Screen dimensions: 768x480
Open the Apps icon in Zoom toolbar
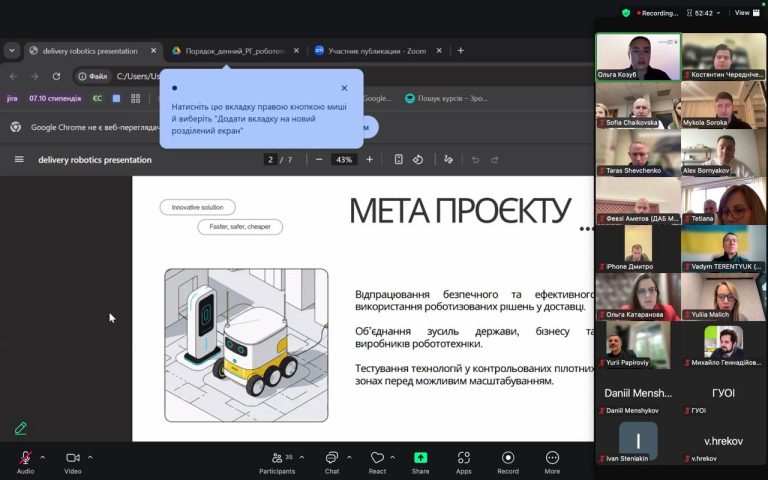pos(464,459)
